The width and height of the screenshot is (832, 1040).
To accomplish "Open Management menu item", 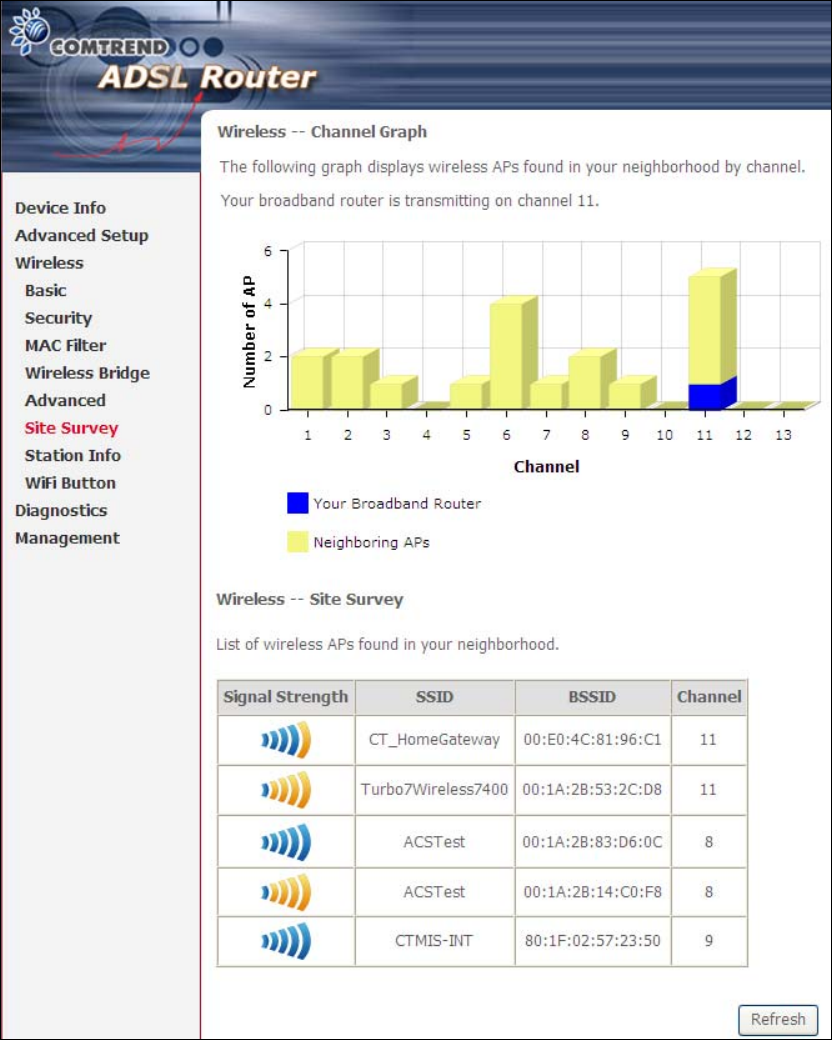I will pyautogui.click(x=68, y=539).
